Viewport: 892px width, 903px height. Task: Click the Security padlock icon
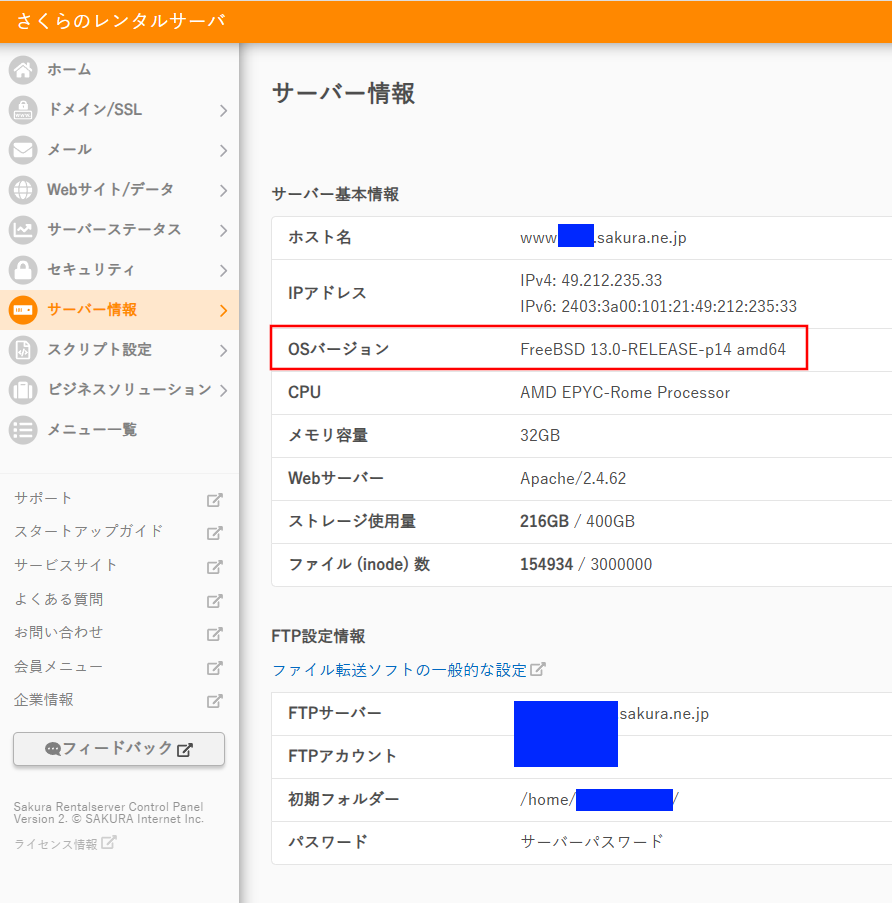(x=23, y=270)
